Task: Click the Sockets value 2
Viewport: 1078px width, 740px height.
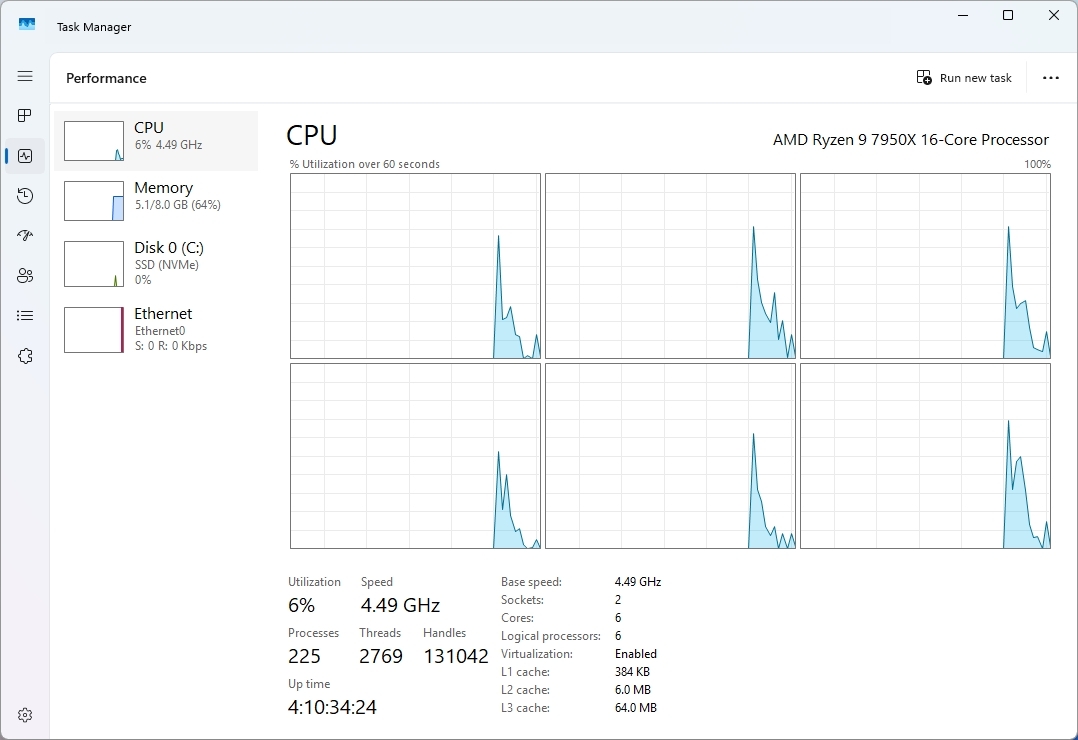Action: click(618, 600)
